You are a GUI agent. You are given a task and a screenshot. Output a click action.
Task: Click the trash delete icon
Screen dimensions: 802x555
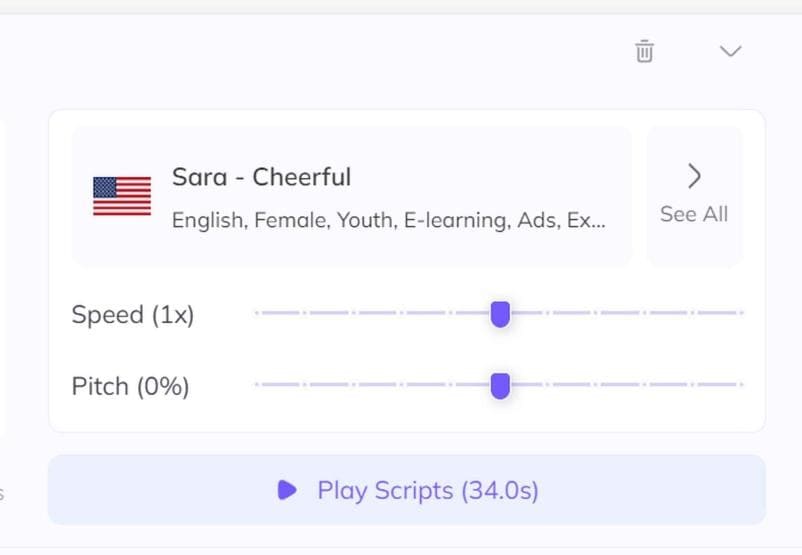645,51
